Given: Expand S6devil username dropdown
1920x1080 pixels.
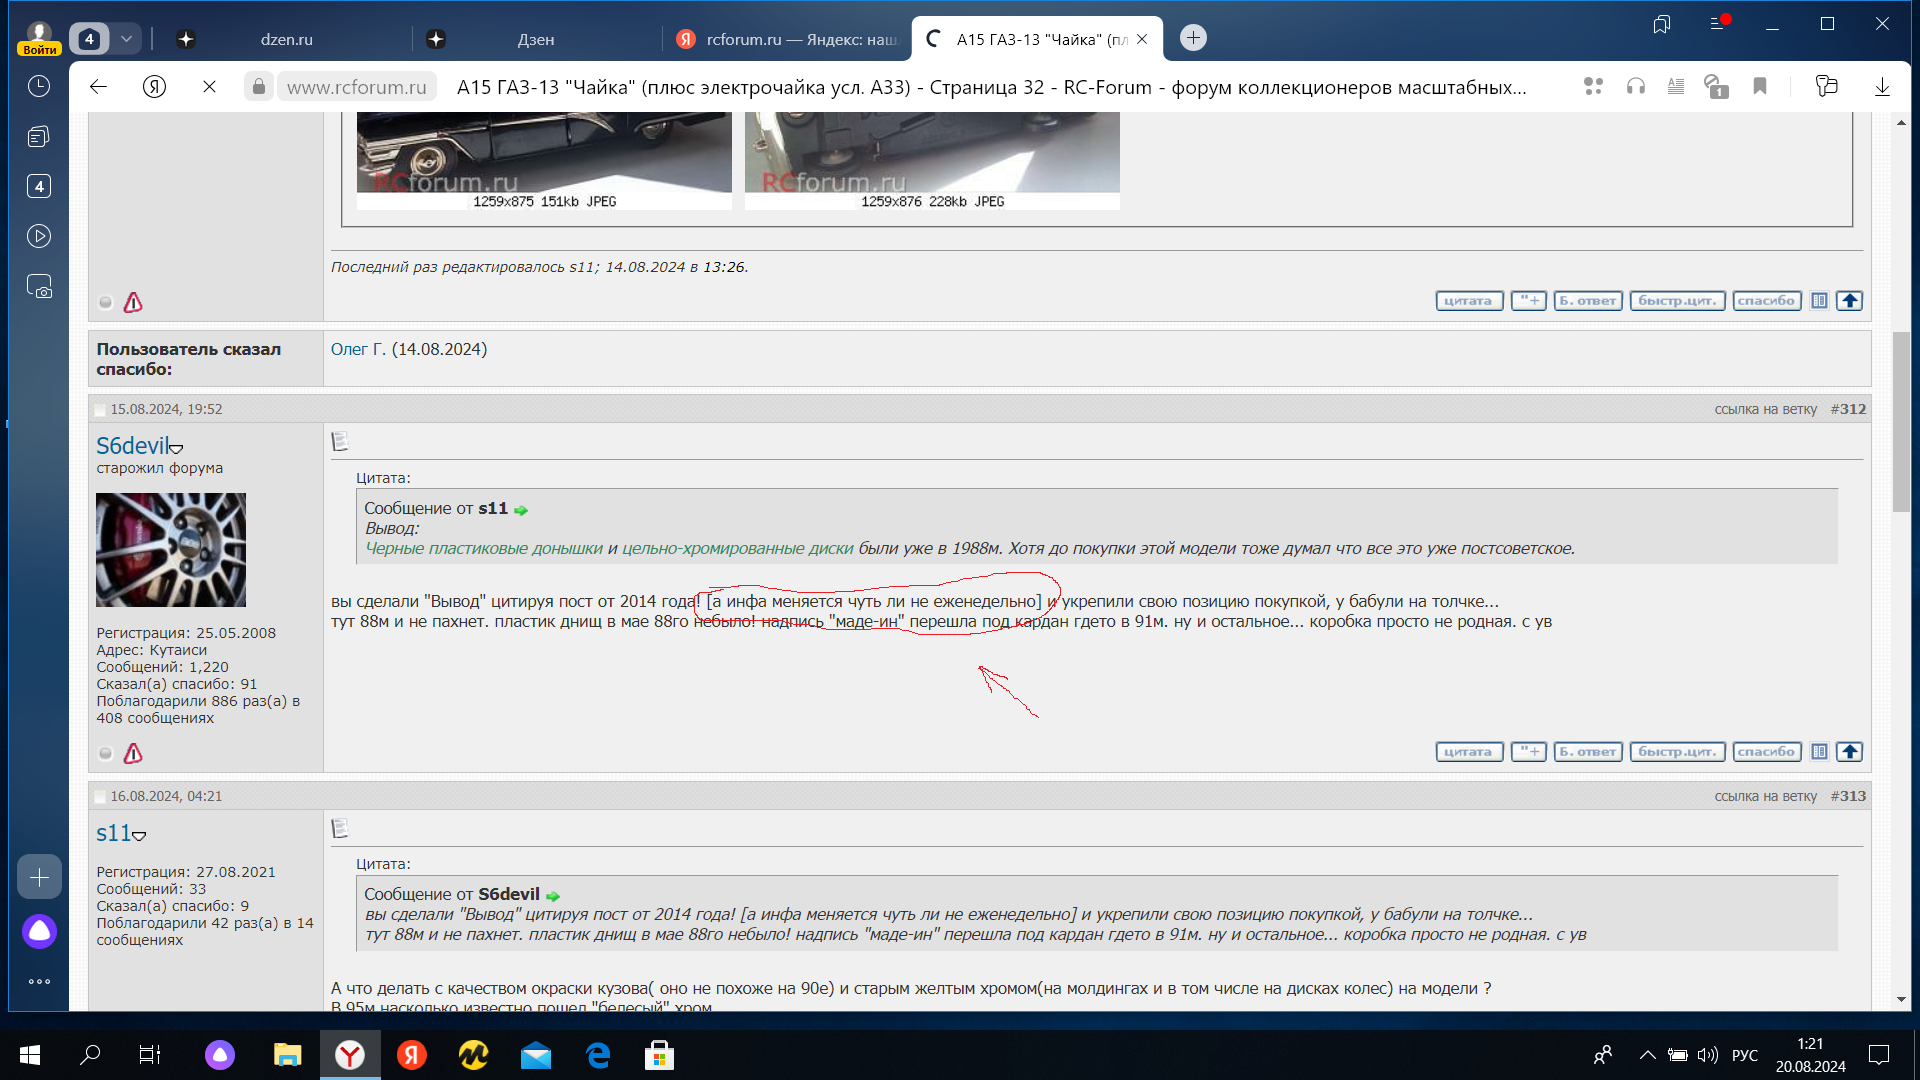Looking at the screenshot, I should coord(177,449).
